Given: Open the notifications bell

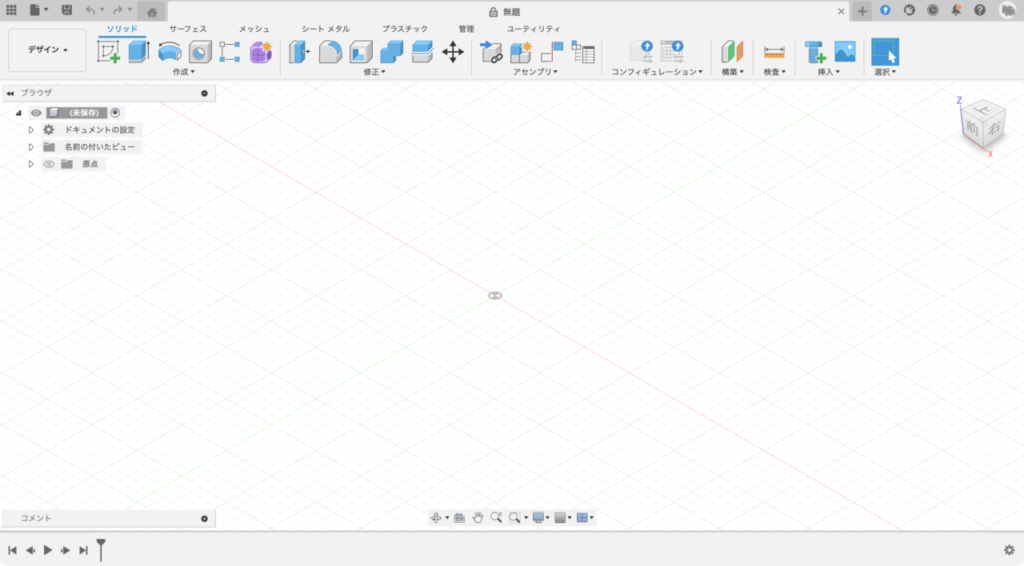Looking at the screenshot, I should click(x=956, y=10).
